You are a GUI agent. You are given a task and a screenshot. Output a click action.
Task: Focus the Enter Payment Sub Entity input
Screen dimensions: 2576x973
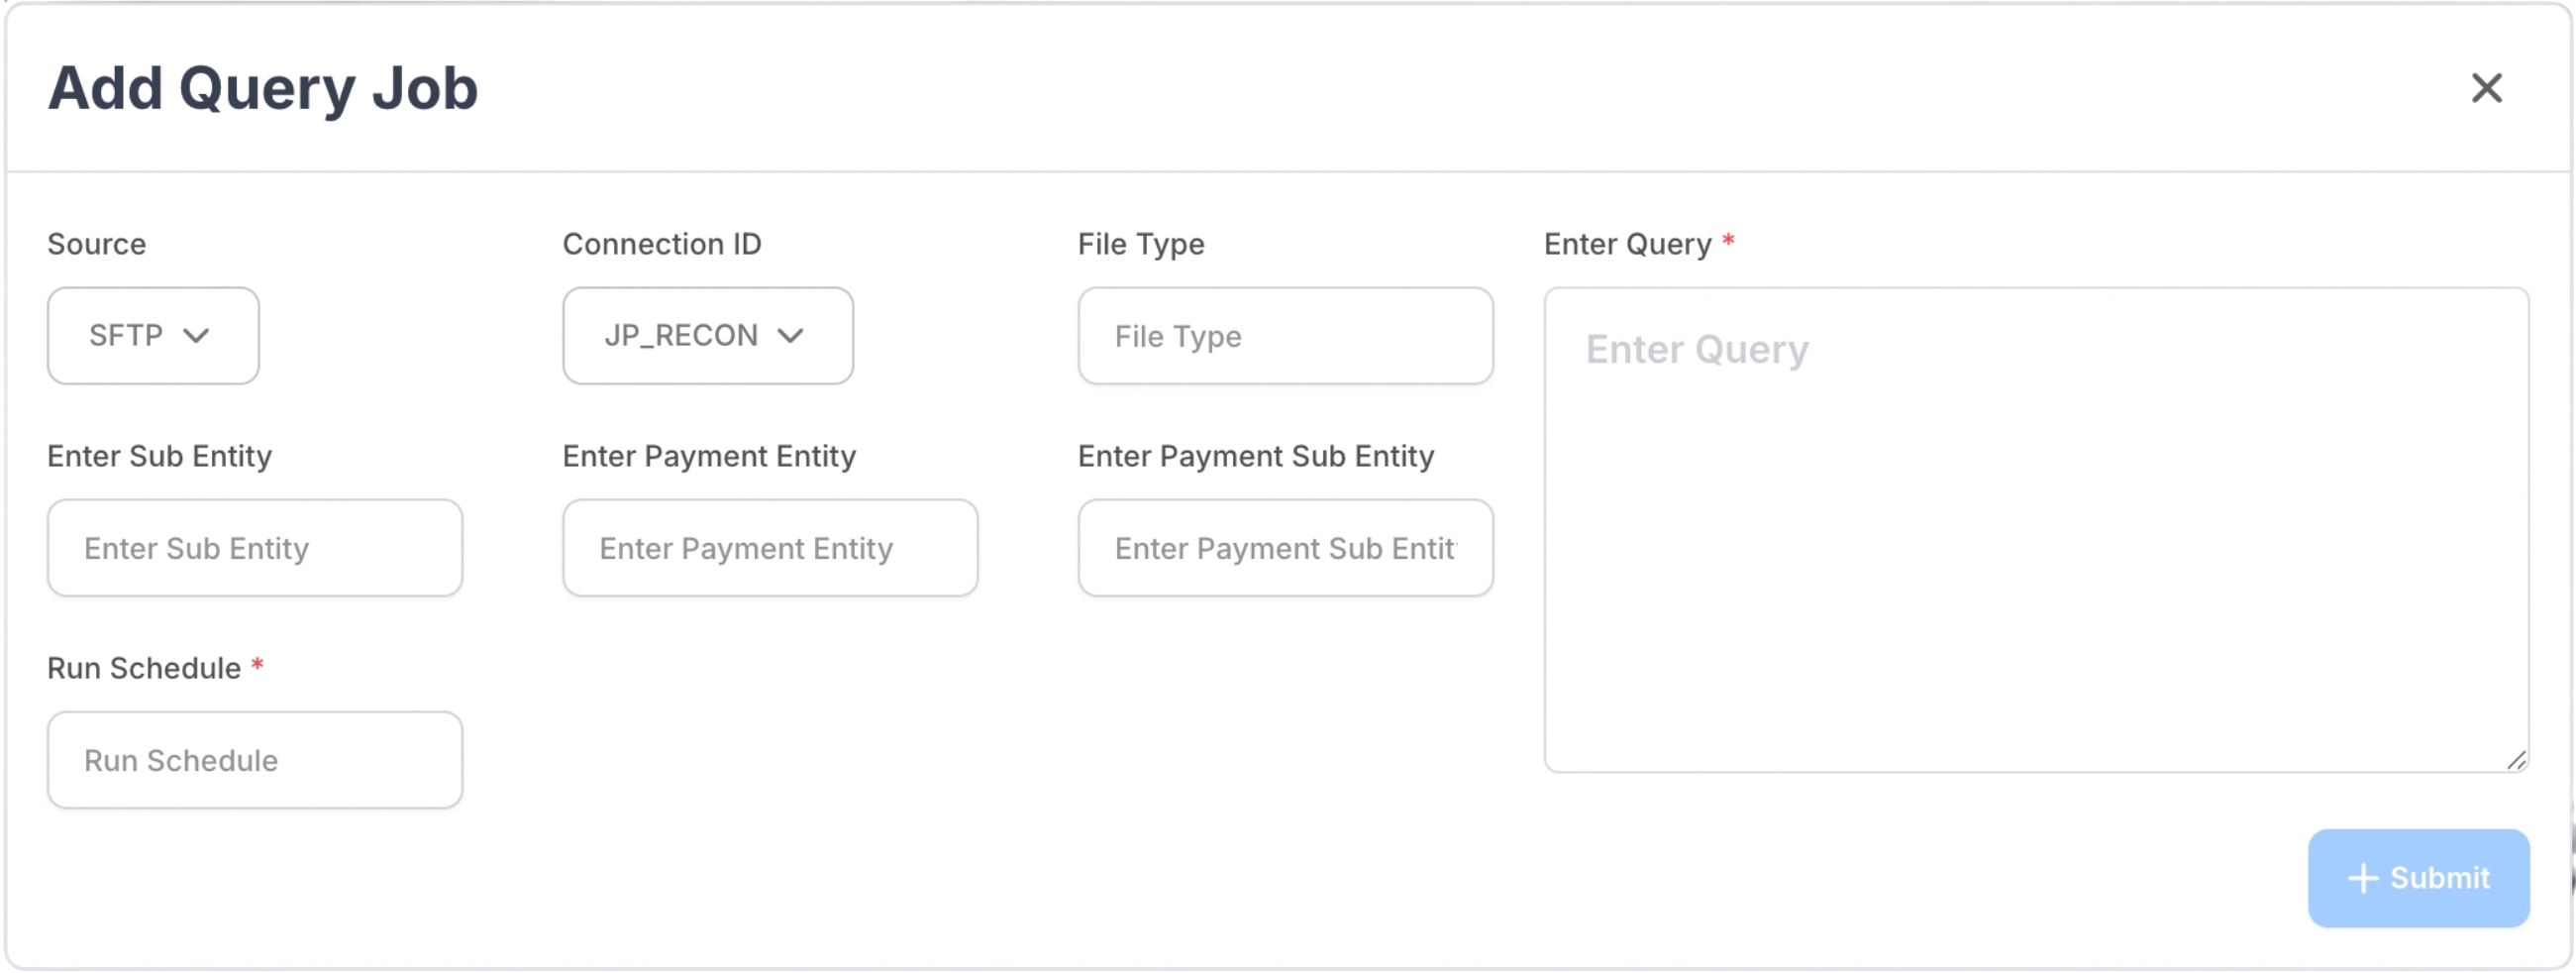pyautogui.click(x=1285, y=548)
